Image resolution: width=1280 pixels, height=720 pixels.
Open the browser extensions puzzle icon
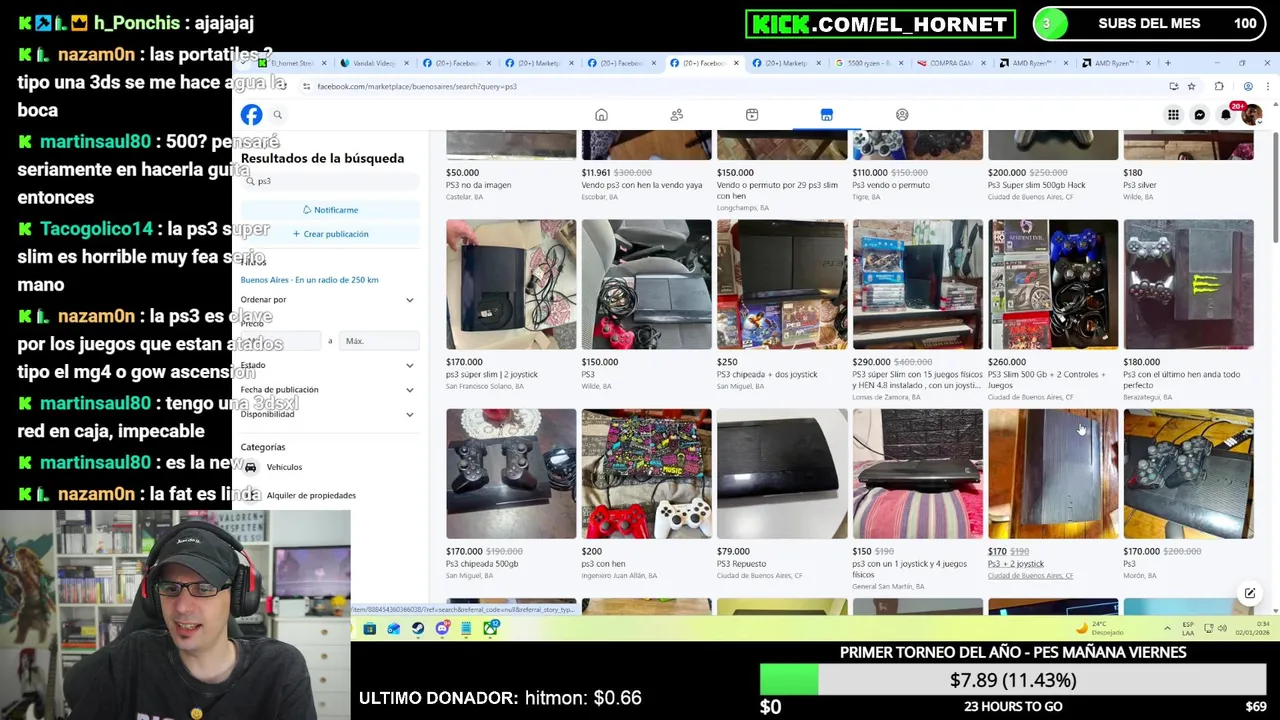coord(1218,86)
